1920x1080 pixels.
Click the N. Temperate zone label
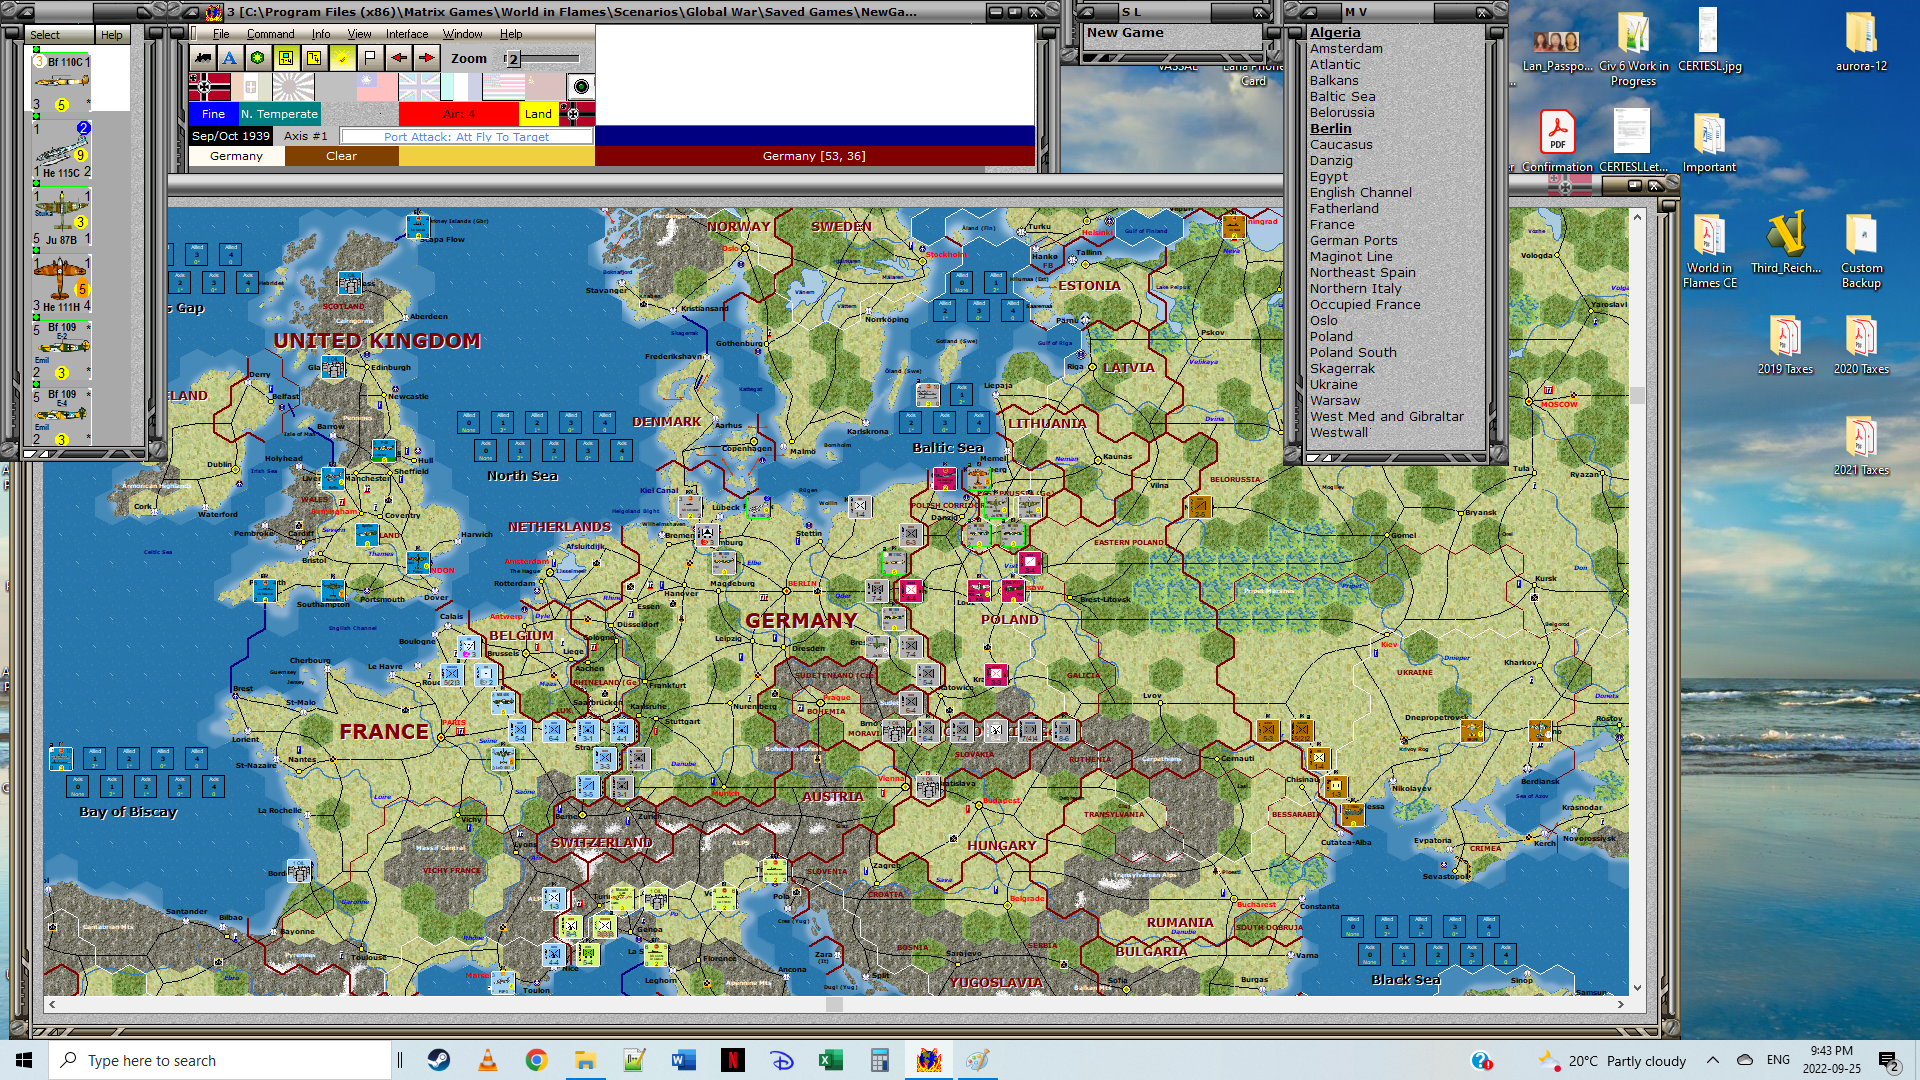(x=279, y=114)
